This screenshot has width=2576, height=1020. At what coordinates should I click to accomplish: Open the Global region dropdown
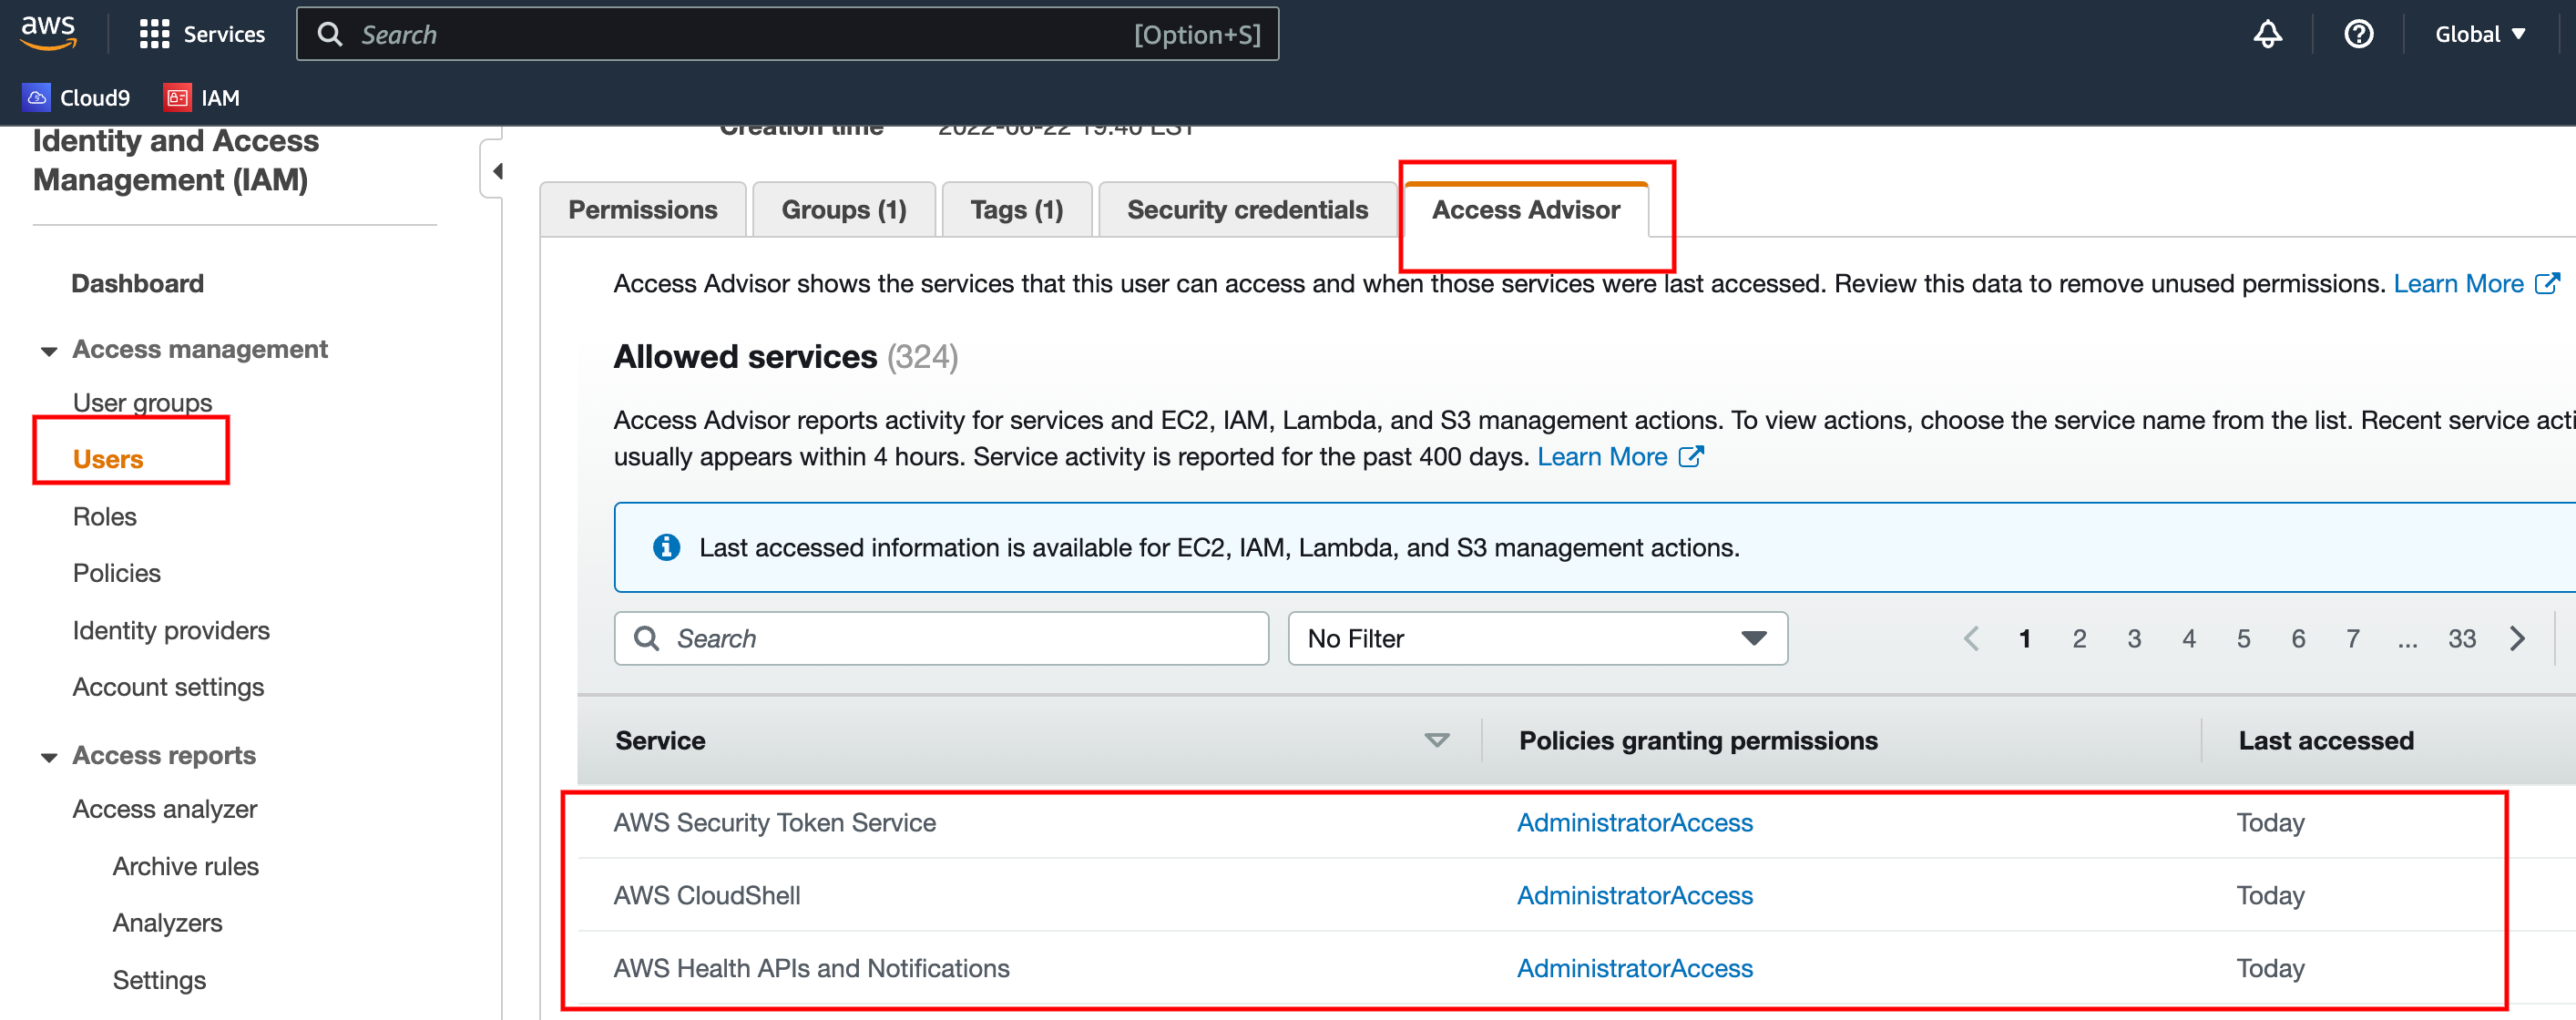coord(2479,34)
